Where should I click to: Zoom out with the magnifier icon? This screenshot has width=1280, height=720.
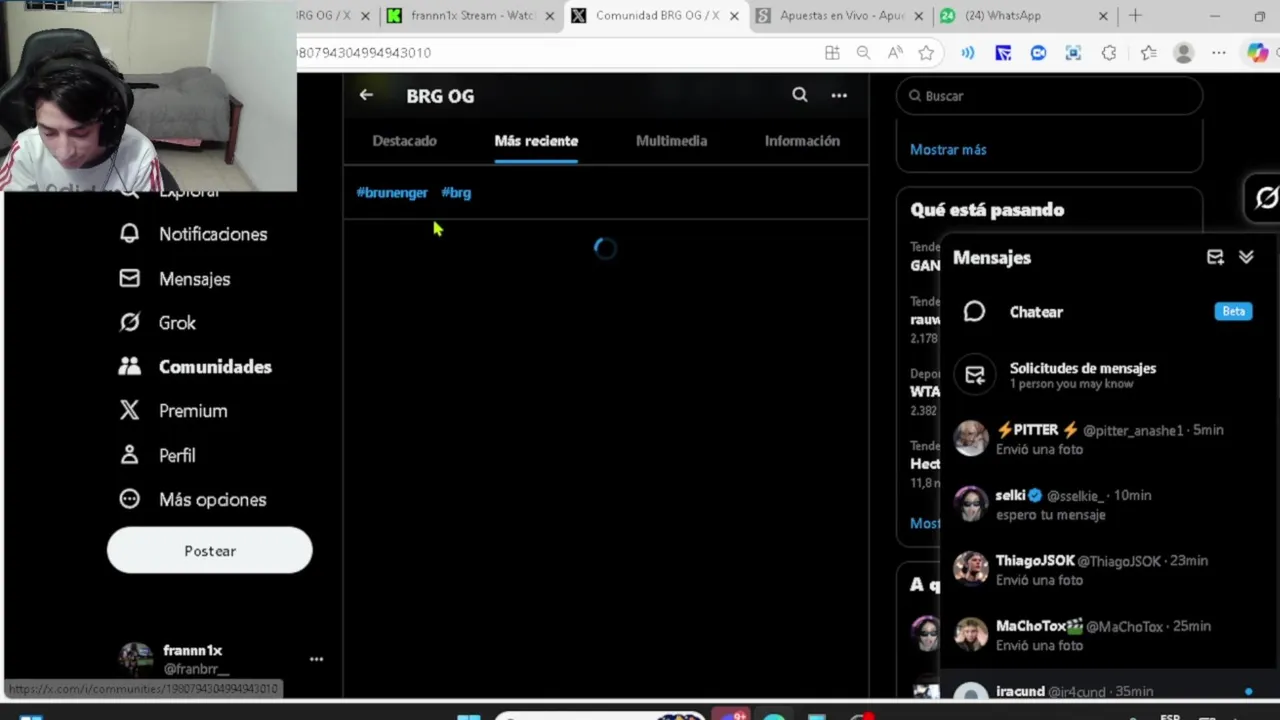point(863,53)
